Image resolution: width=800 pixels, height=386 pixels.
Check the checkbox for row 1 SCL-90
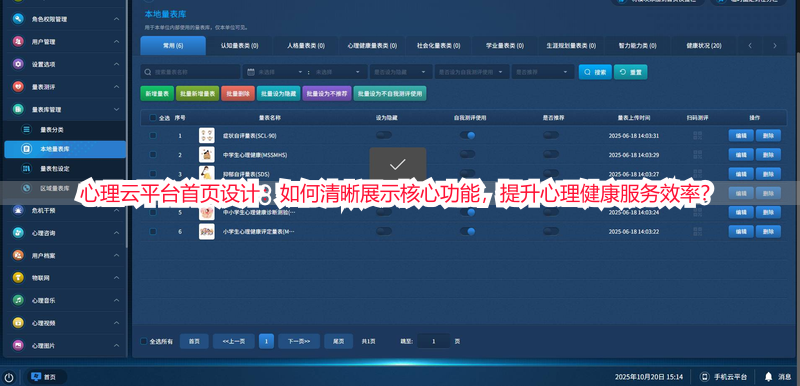[x=153, y=136]
